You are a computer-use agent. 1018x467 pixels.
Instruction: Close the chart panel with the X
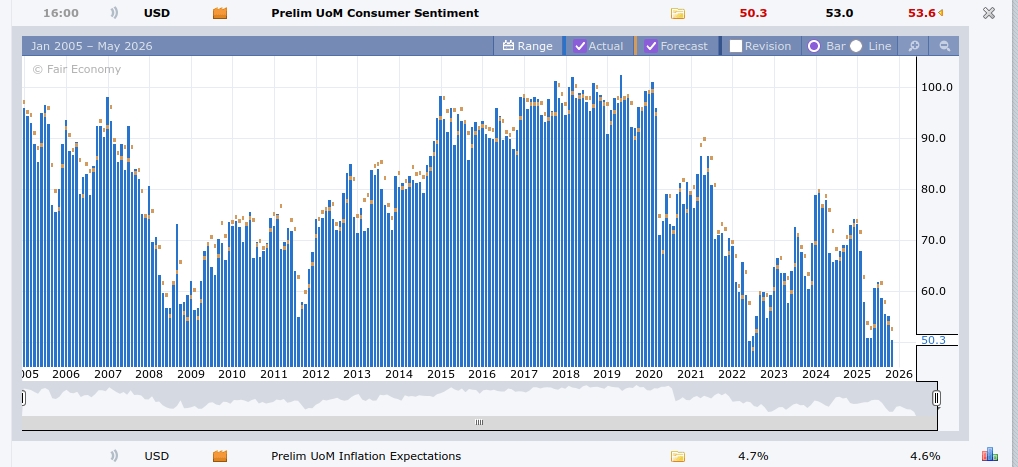pyautogui.click(x=989, y=13)
